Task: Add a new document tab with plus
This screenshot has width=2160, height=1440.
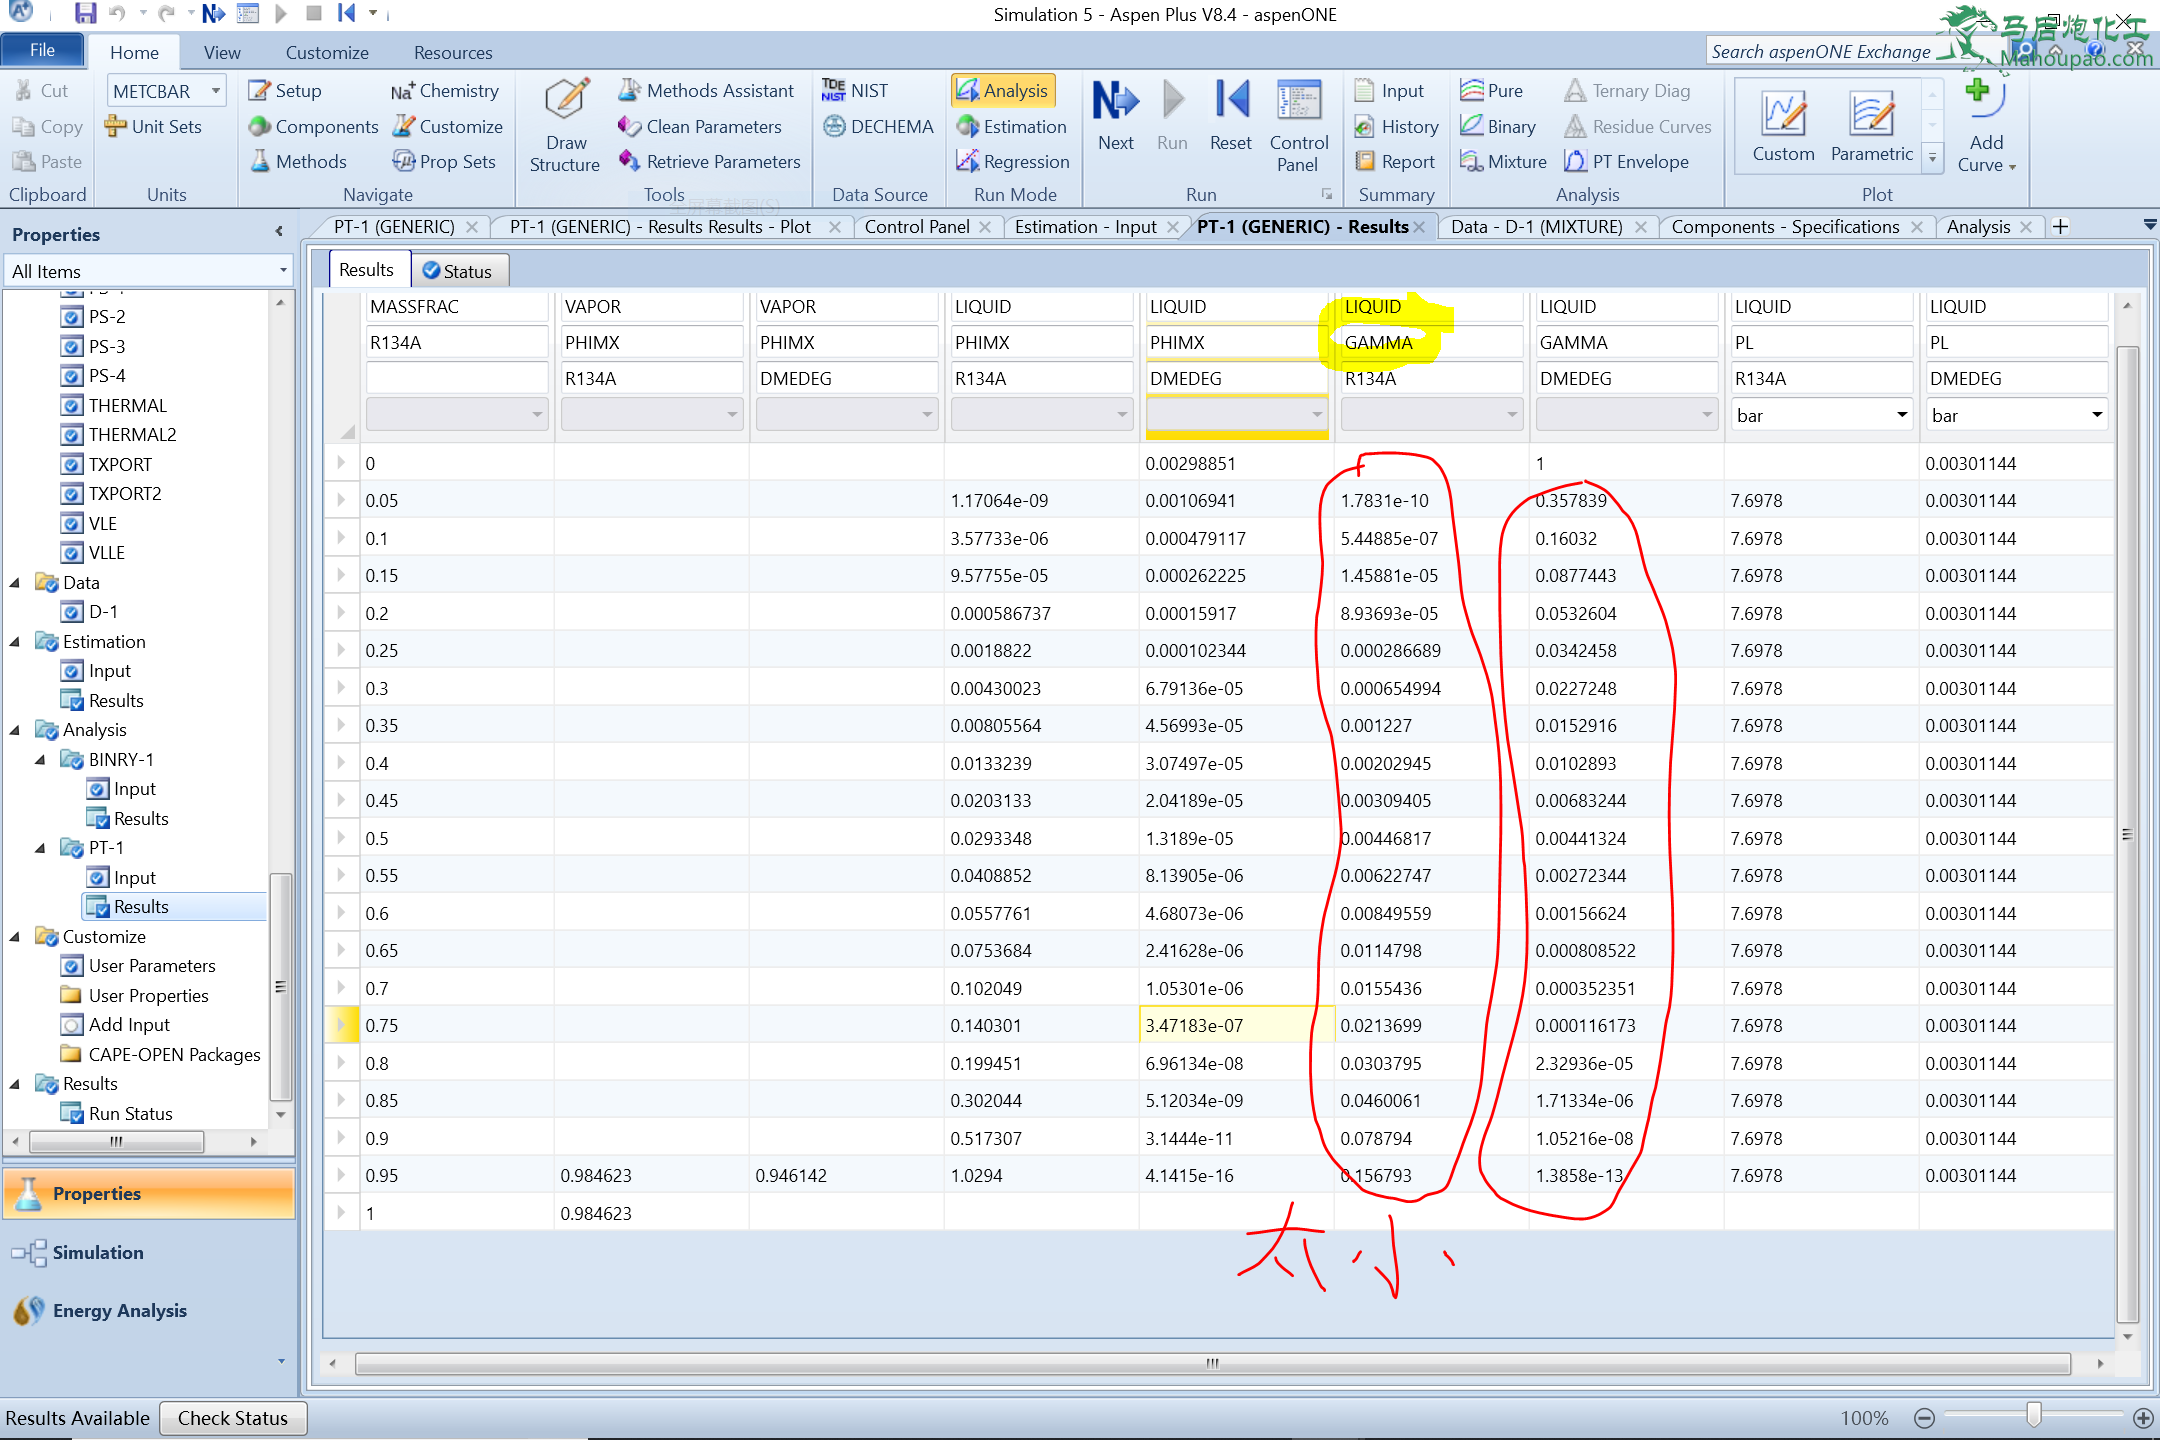Action: tap(2060, 227)
